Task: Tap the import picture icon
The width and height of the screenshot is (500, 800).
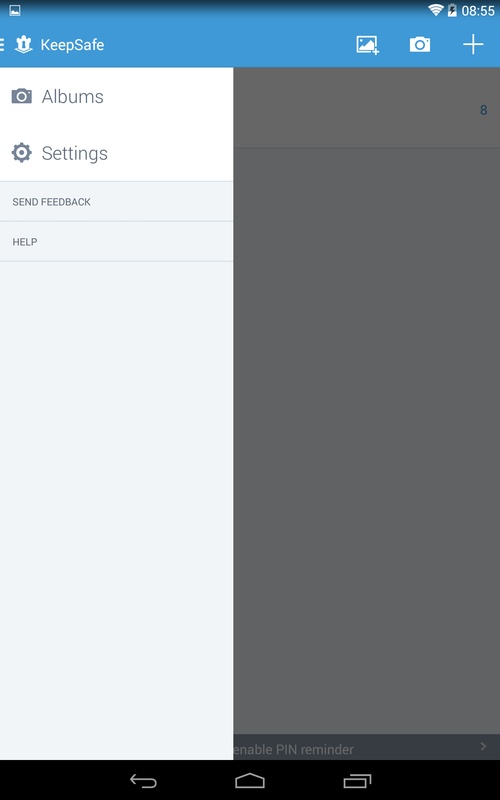Action: [x=367, y=45]
